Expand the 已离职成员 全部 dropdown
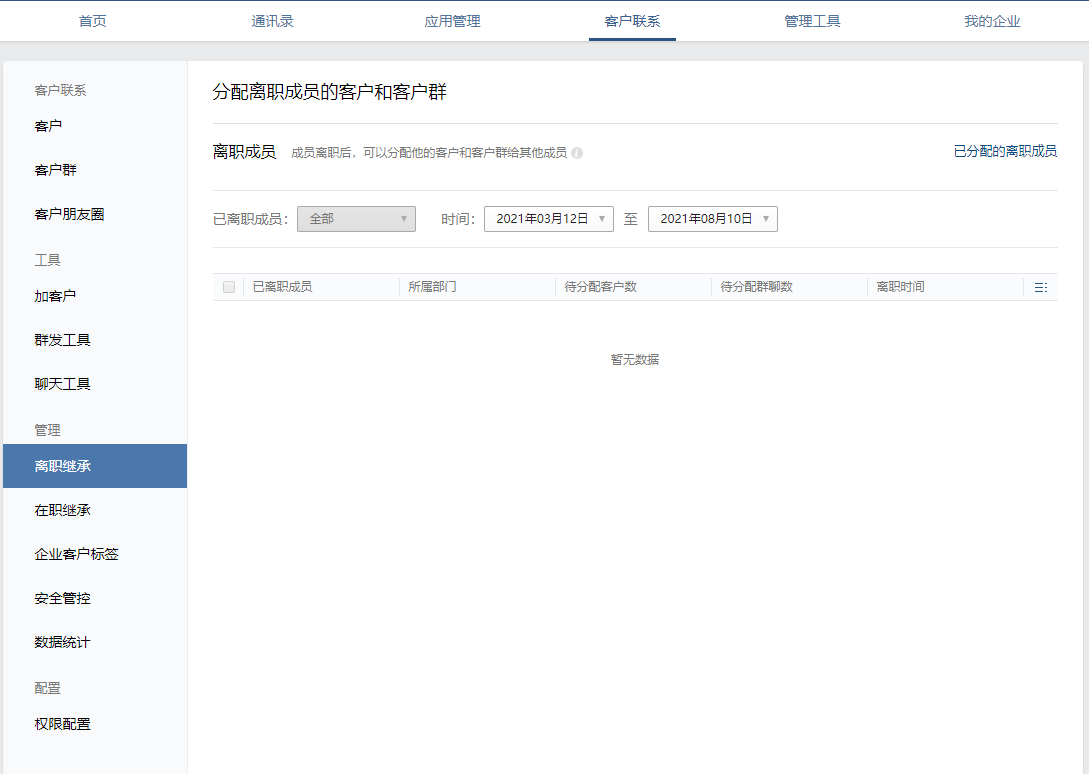The image size is (1089, 774). 356,219
